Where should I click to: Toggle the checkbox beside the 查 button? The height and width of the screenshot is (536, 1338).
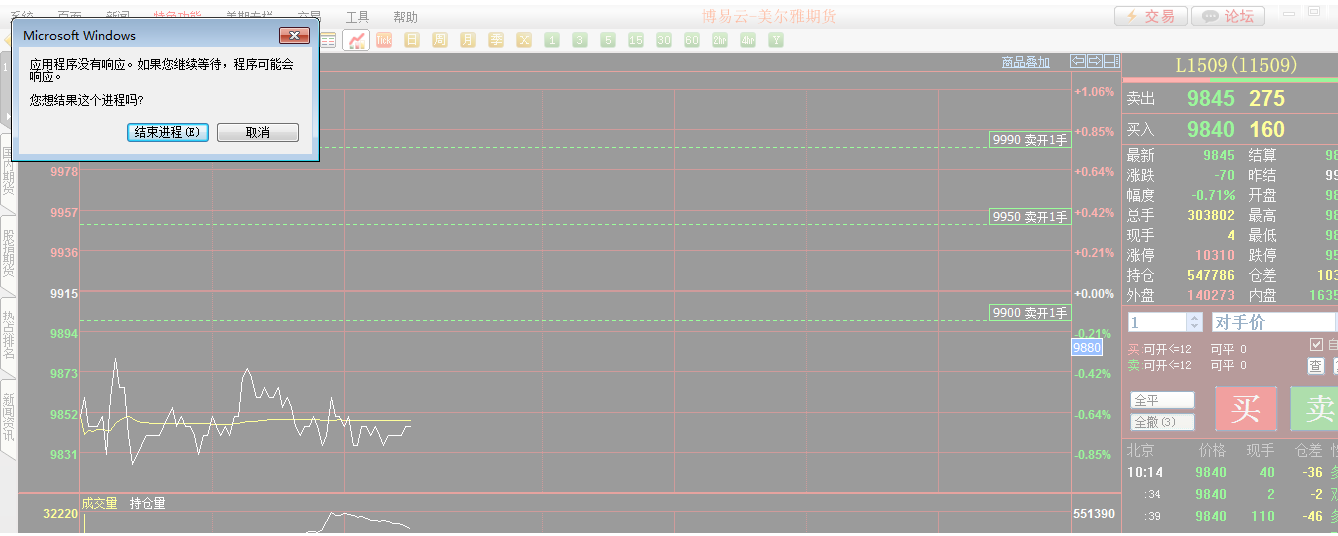pos(1316,344)
